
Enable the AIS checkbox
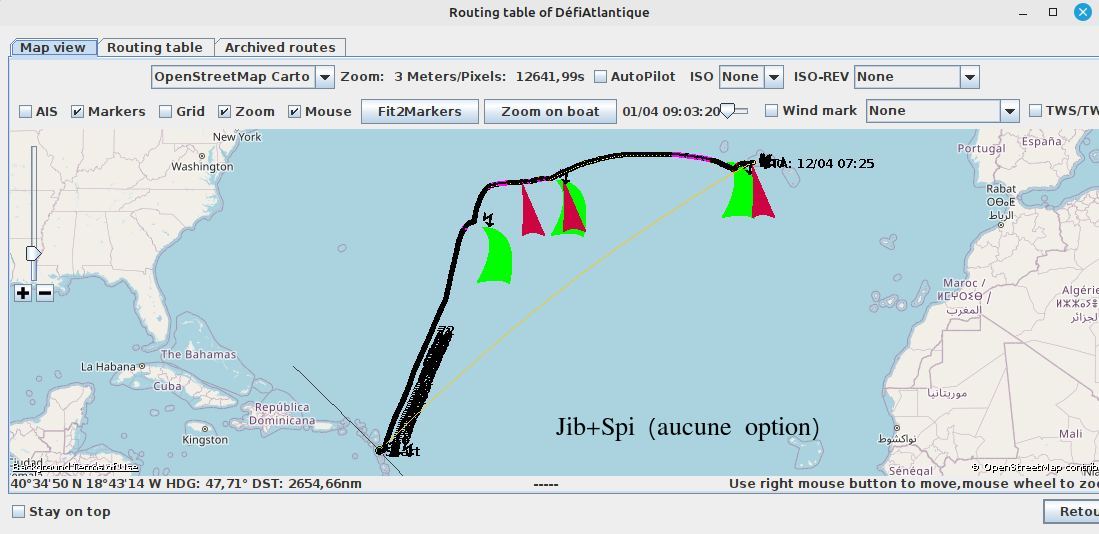[26, 112]
